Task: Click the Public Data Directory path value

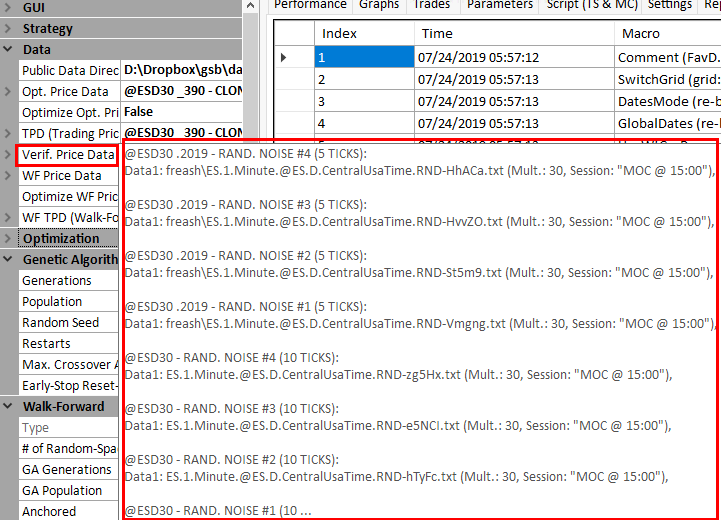Action: click(180, 71)
